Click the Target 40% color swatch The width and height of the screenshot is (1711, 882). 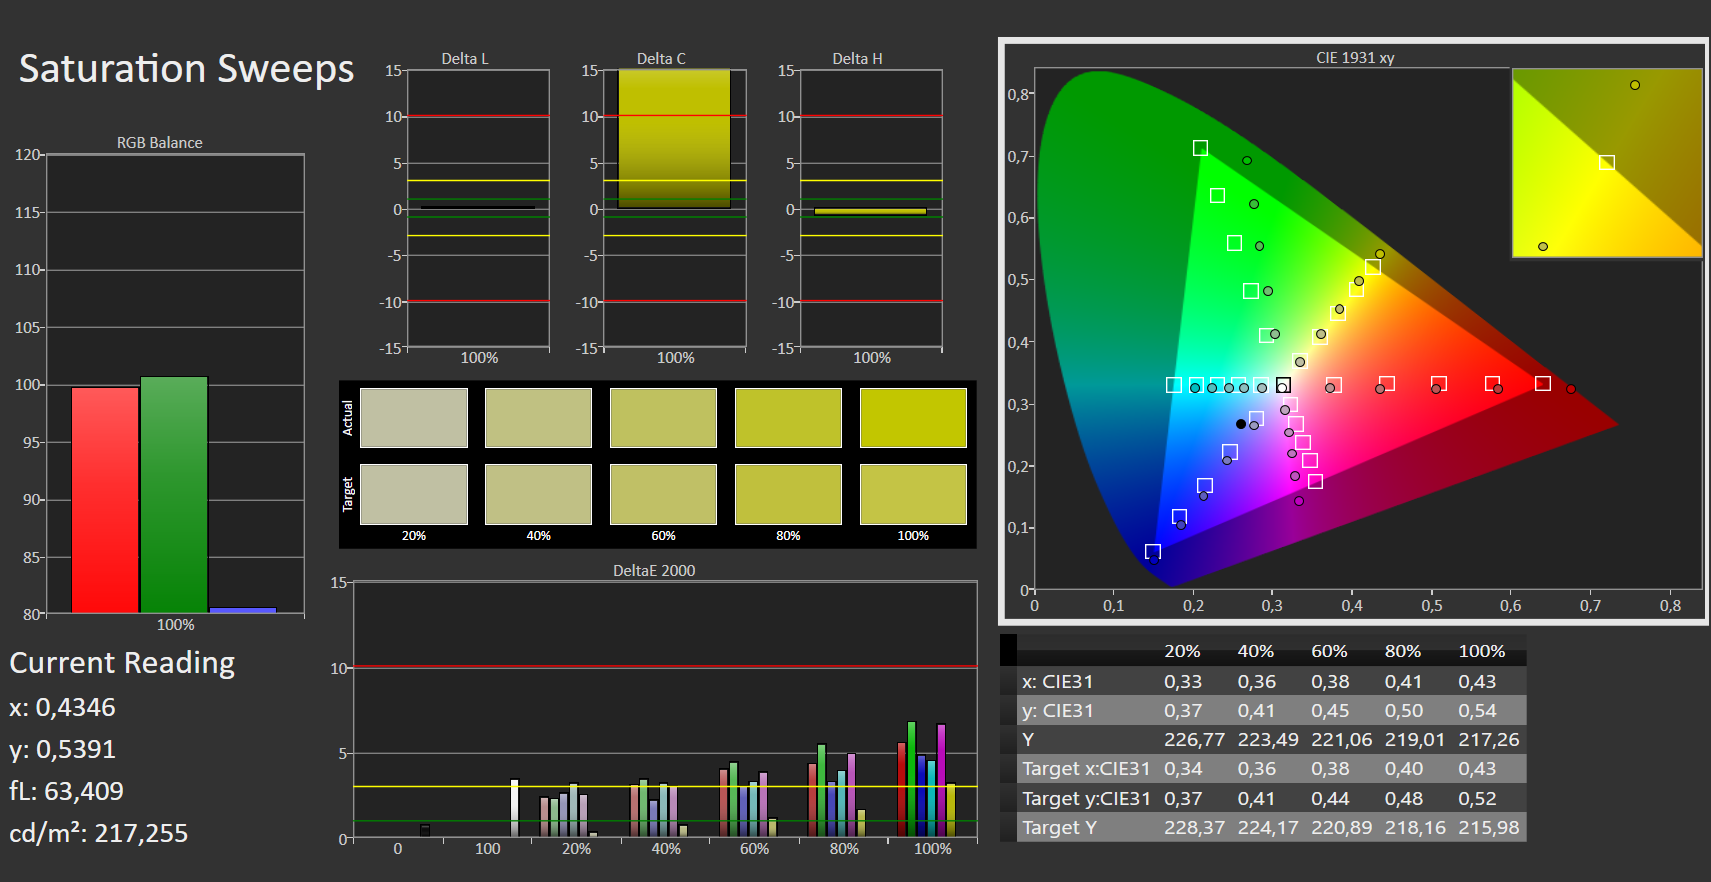(x=538, y=494)
